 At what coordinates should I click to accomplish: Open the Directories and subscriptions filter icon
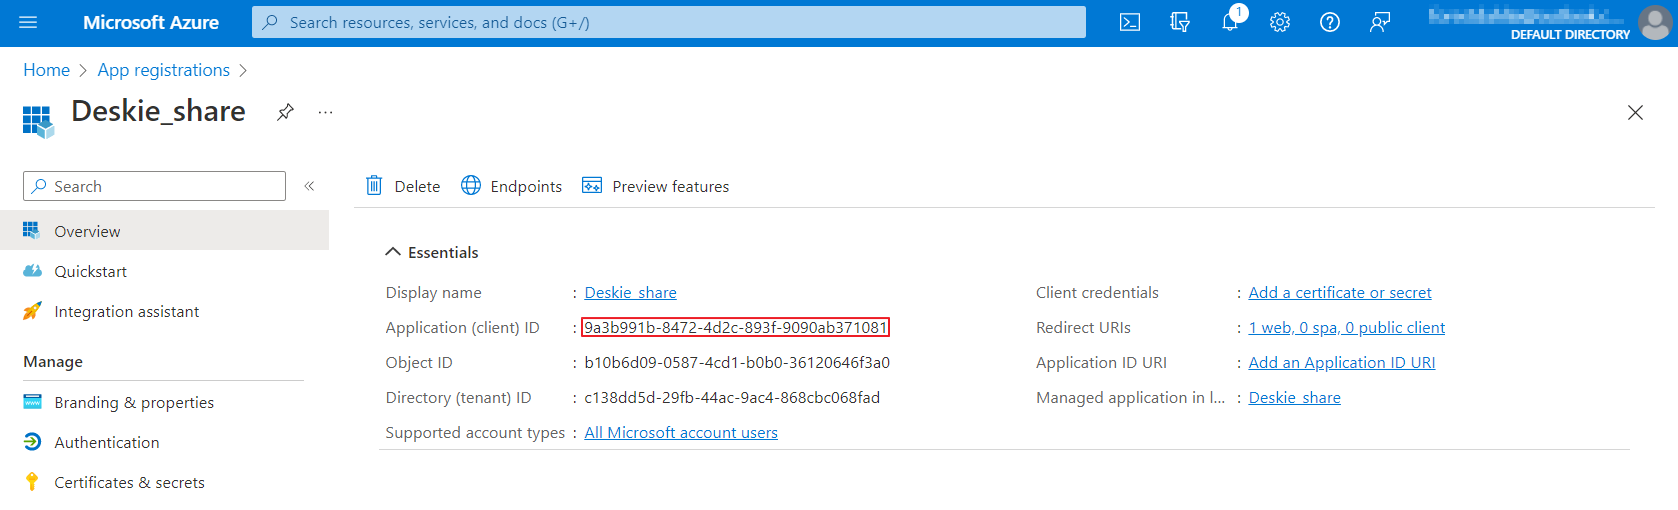coord(1180,22)
